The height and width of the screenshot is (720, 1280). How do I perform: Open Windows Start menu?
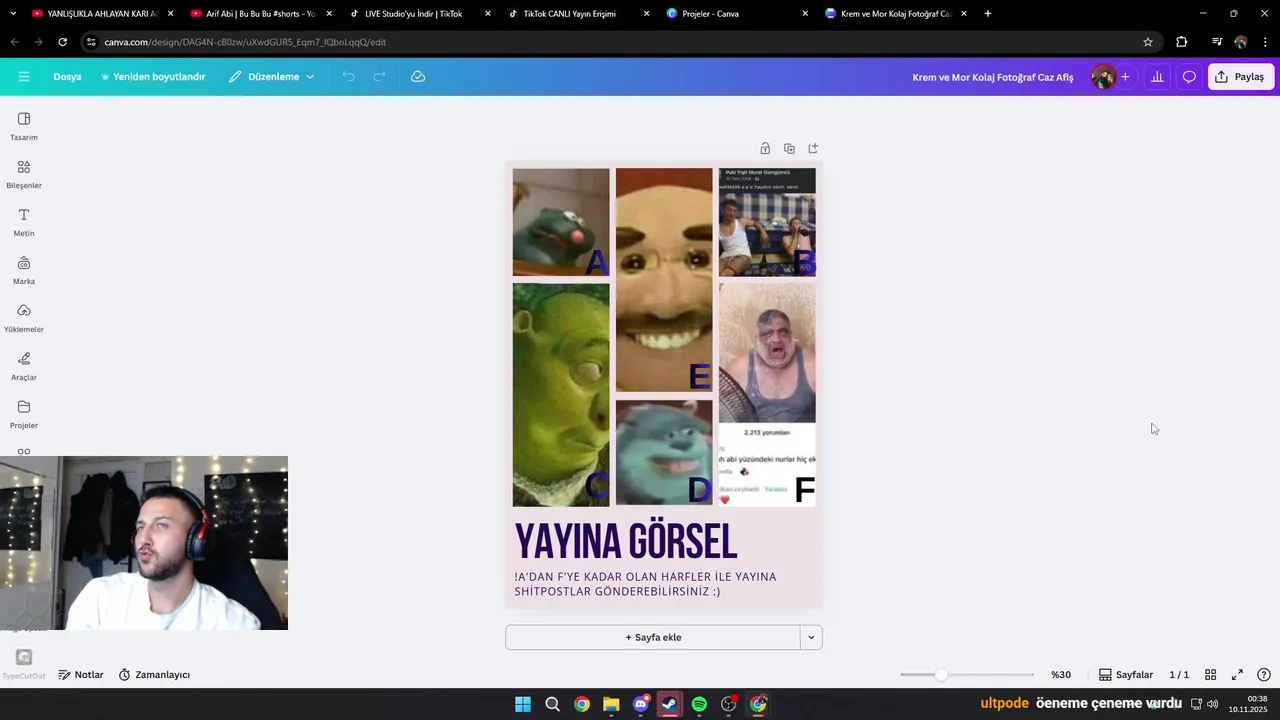click(523, 704)
